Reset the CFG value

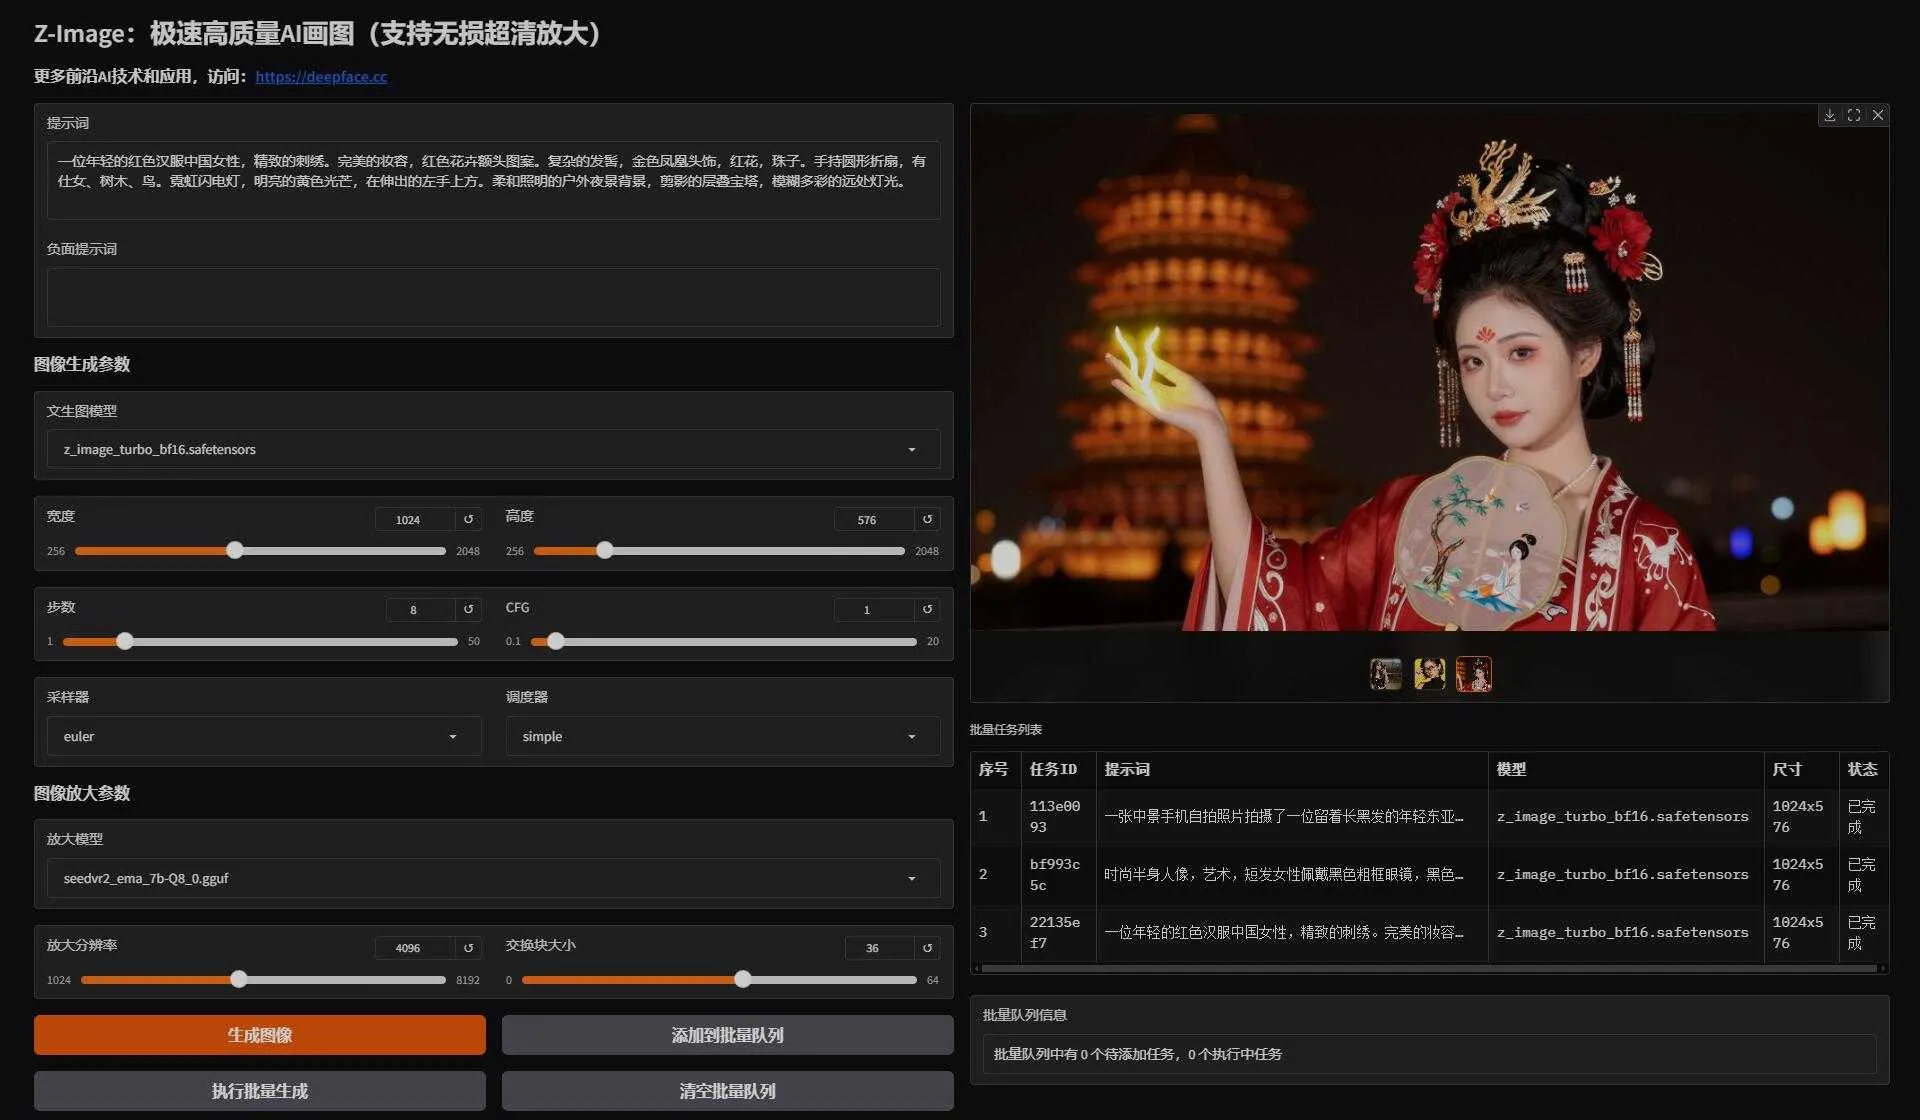(x=927, y=609)
